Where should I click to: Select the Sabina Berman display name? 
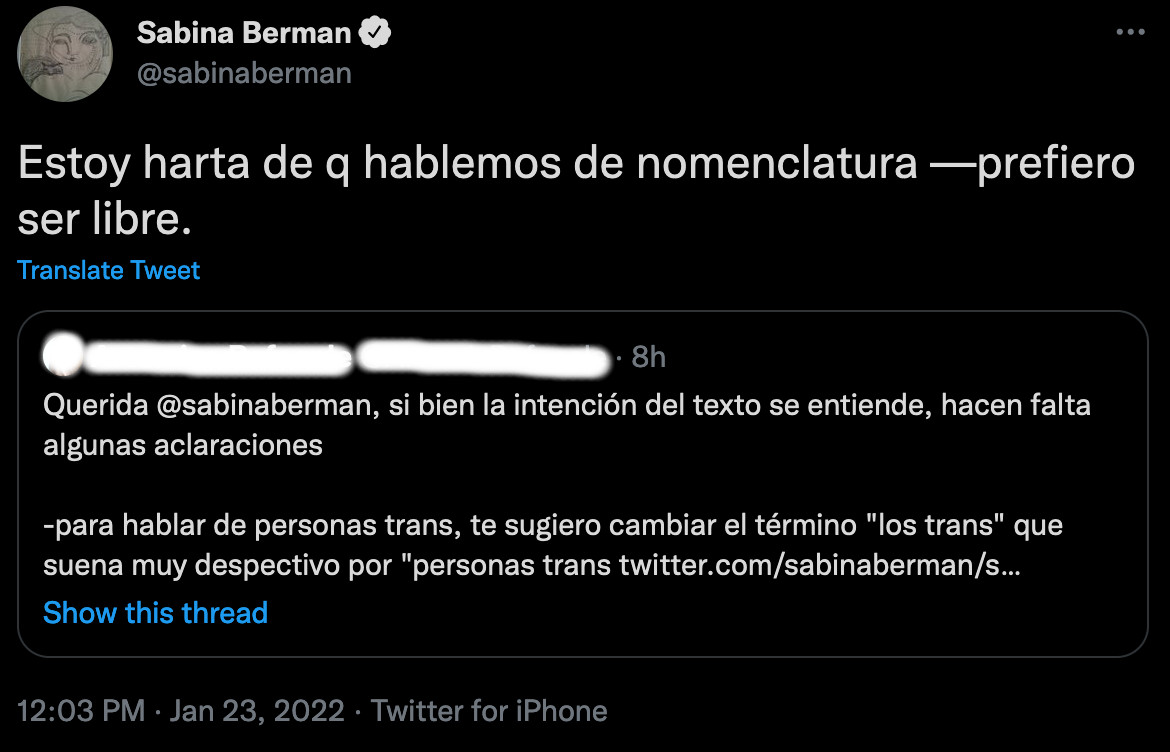pos(244,32)
